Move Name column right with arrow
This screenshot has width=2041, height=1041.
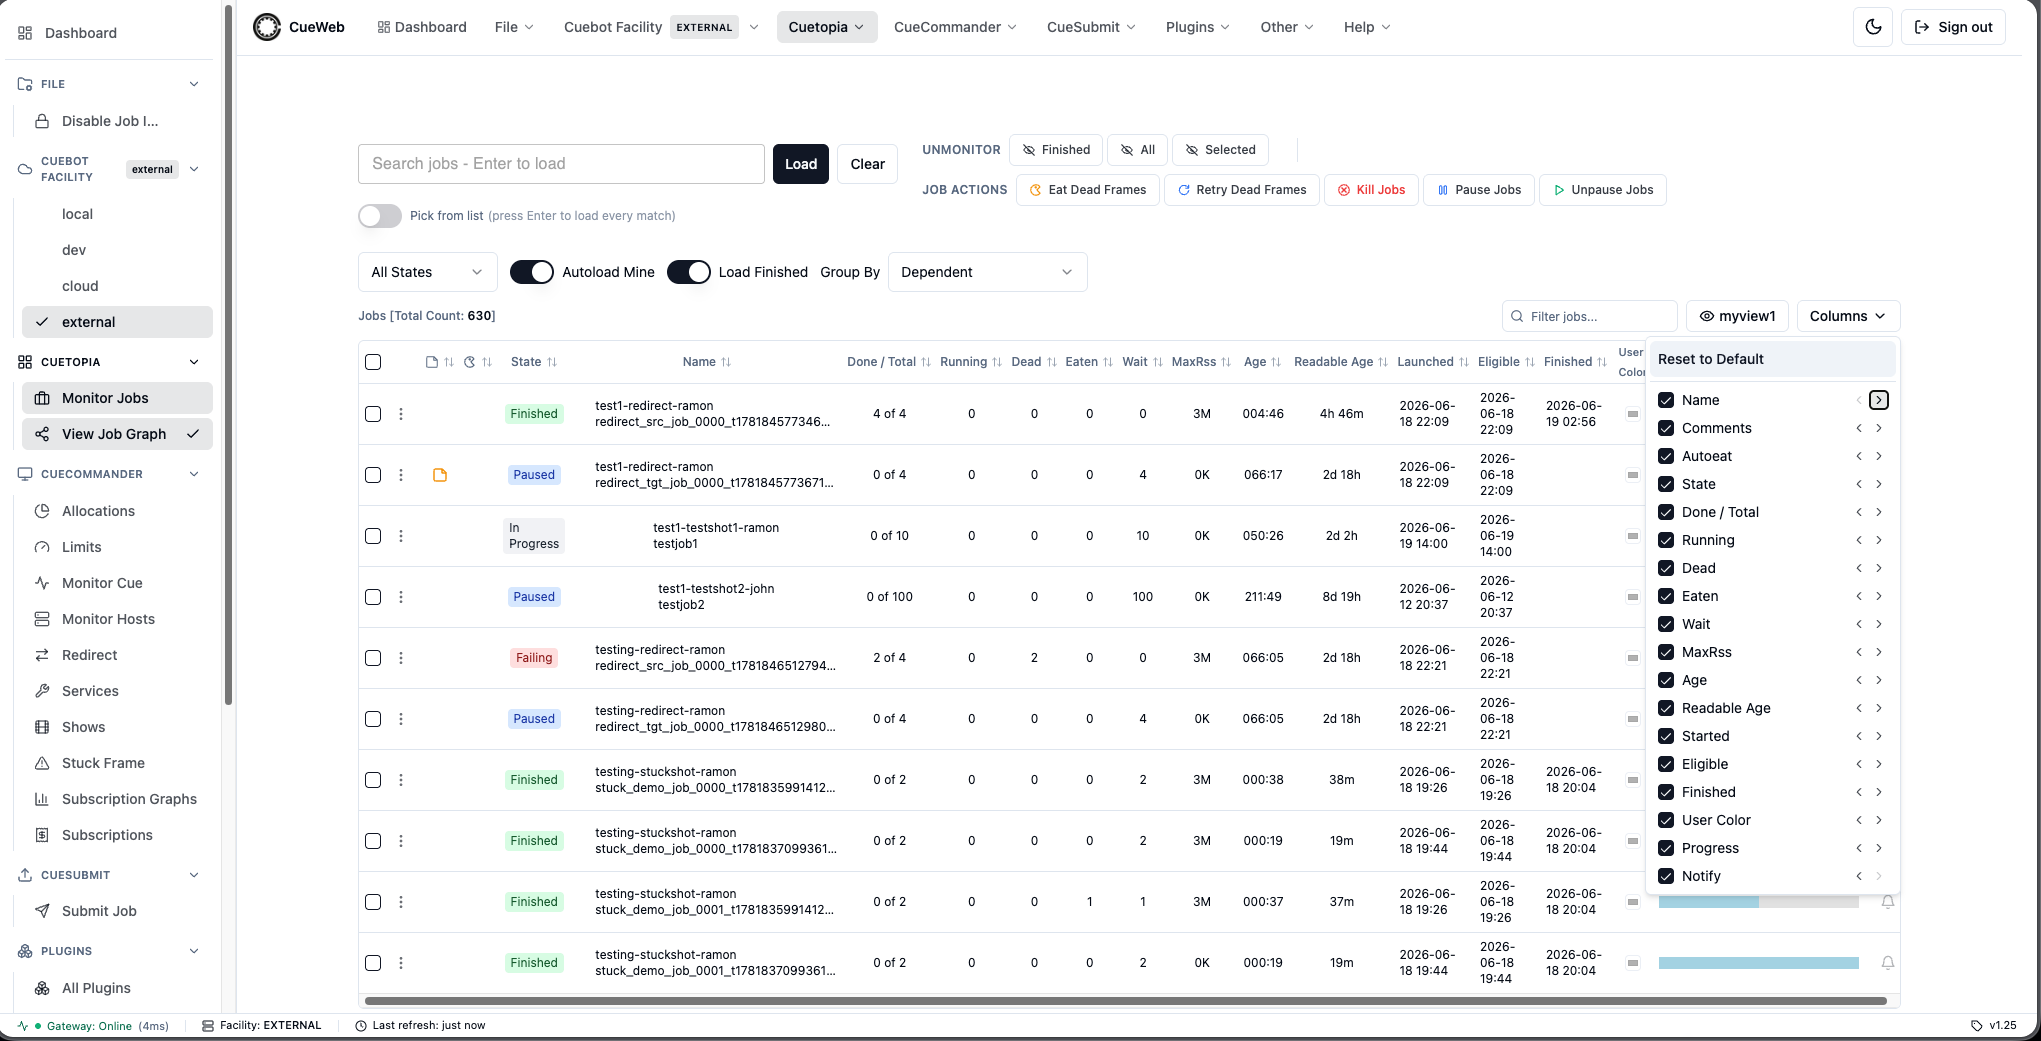pos(1879,400)
